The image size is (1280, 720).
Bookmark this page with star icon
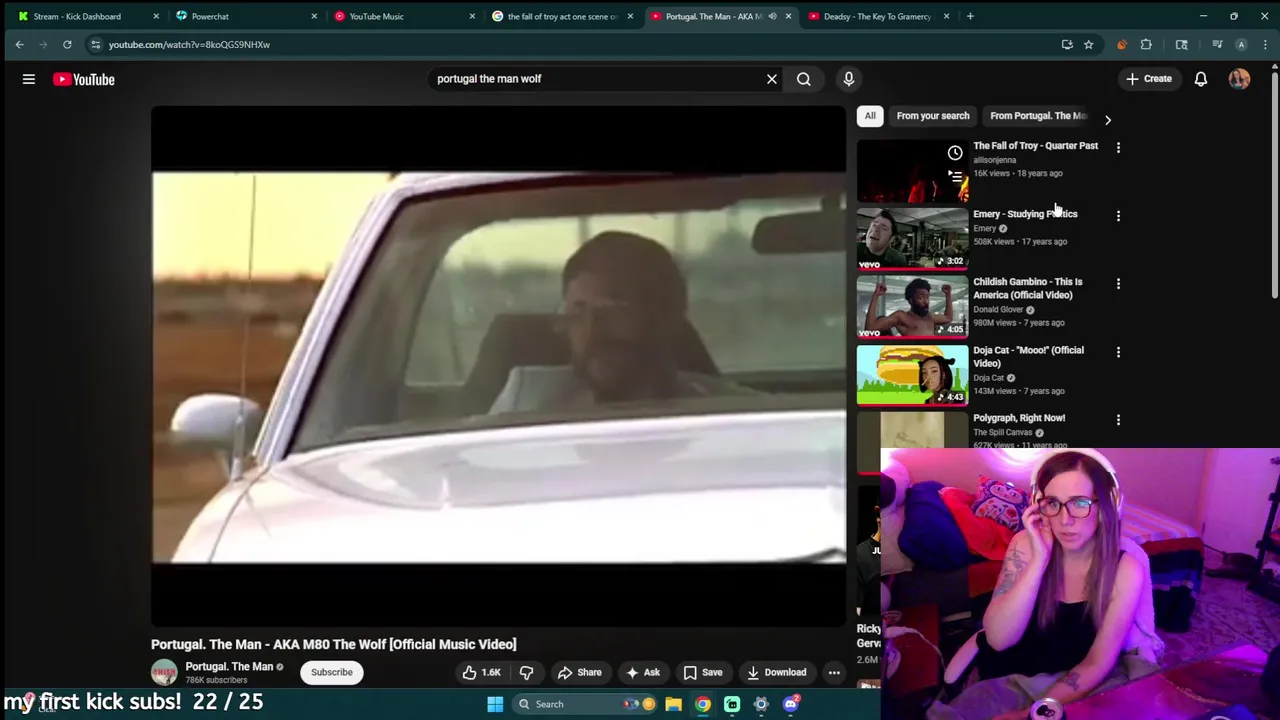(x=1088, y=44)
